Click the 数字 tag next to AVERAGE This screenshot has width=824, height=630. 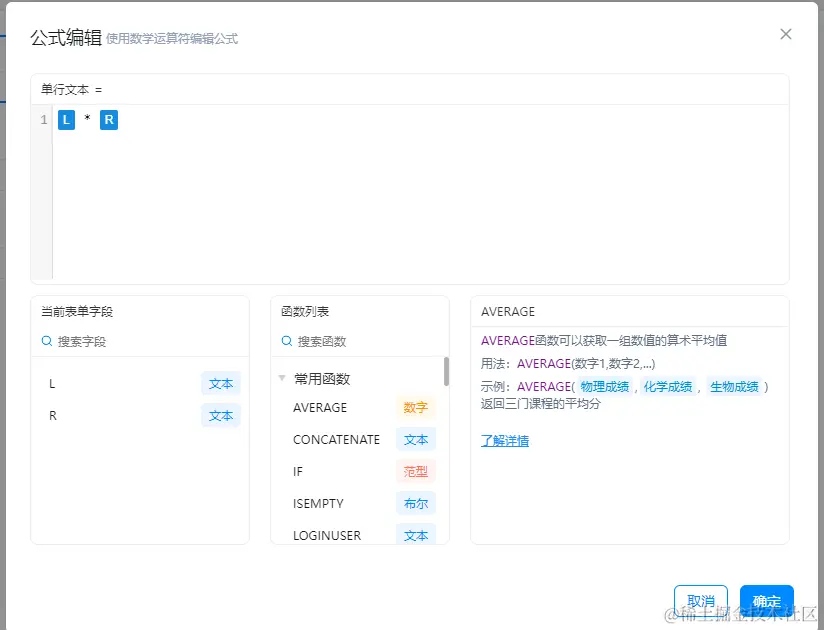pyautogui.click(x=416, y=408)
